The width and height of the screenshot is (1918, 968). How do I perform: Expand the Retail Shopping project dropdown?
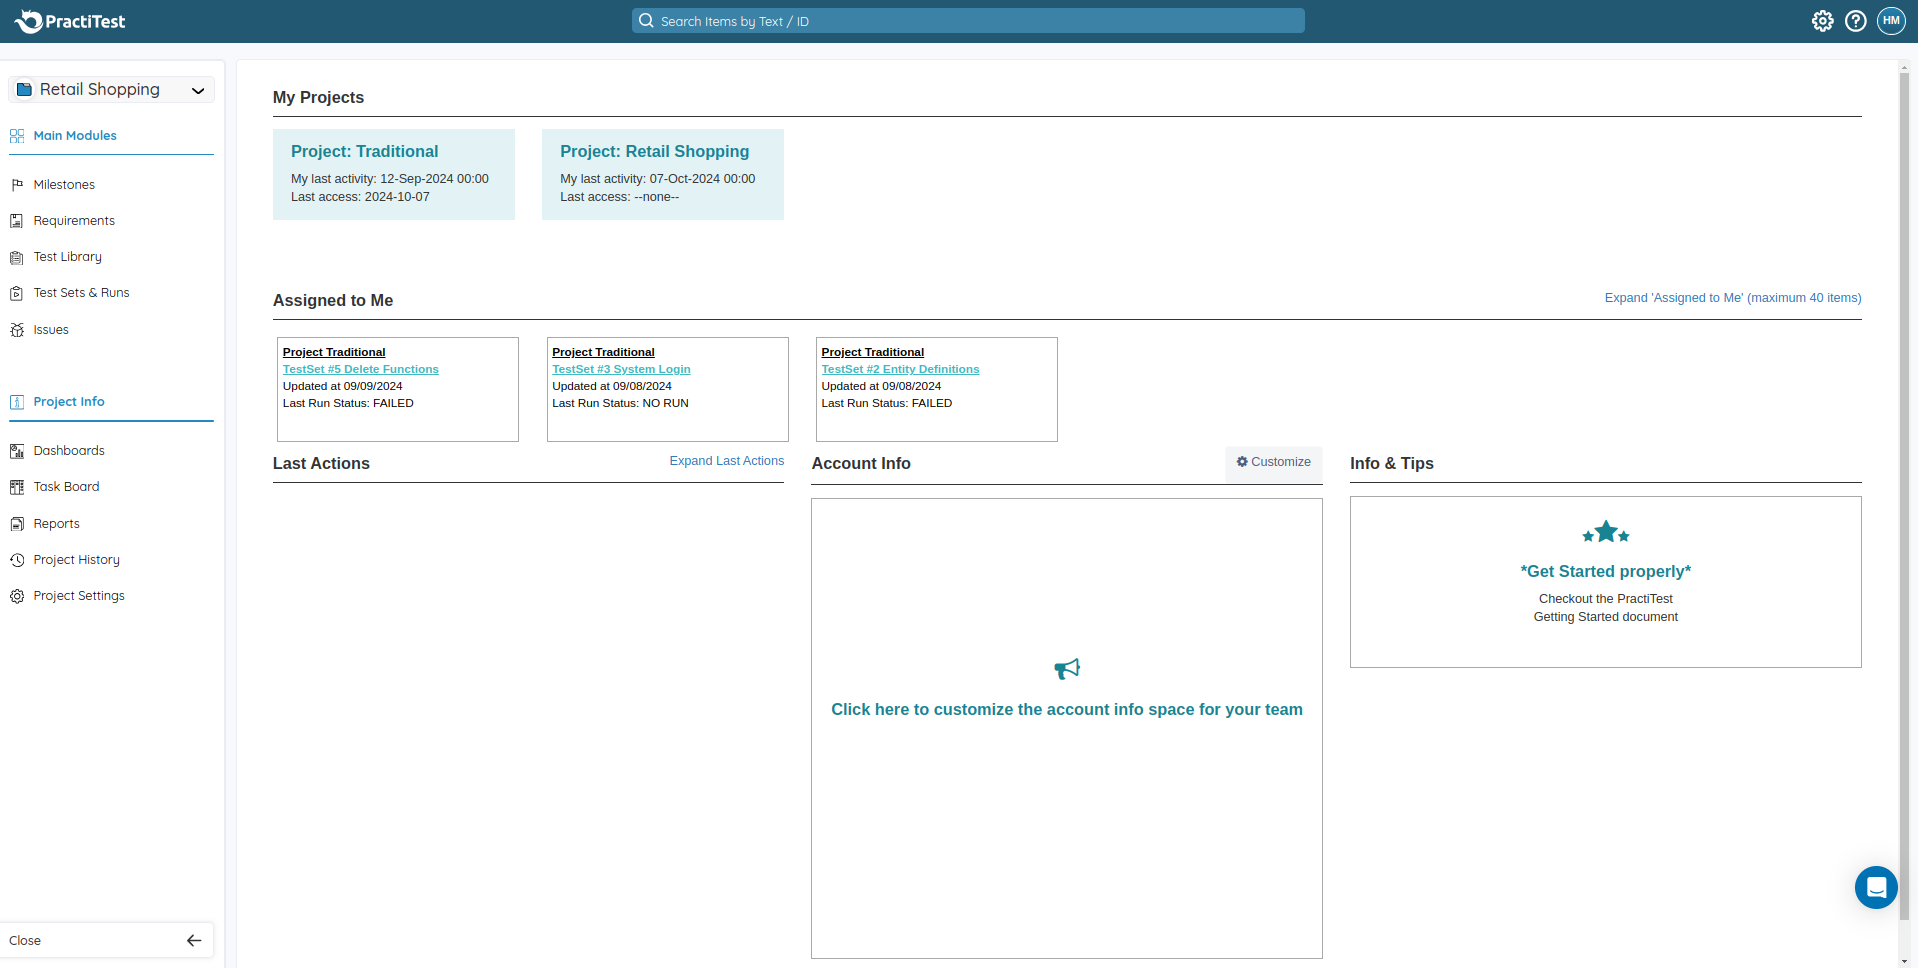(198, 90)
